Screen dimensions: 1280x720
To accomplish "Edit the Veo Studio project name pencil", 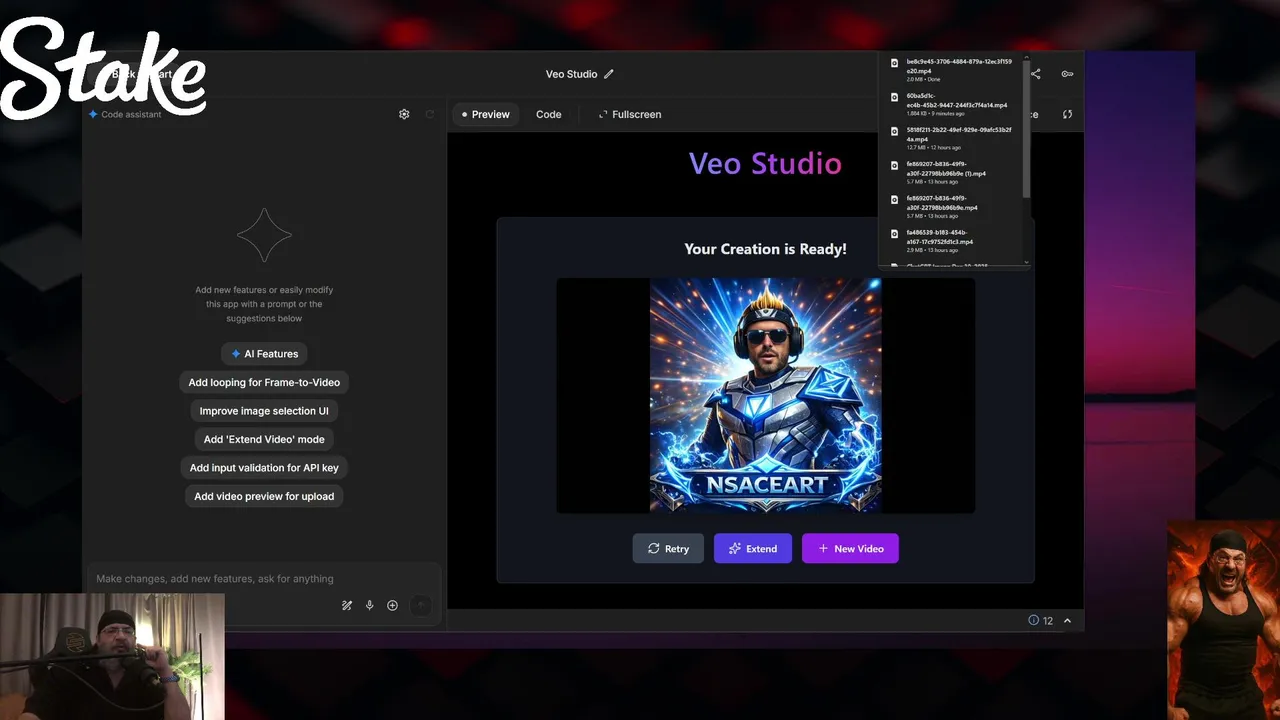I will click(609, 74).
